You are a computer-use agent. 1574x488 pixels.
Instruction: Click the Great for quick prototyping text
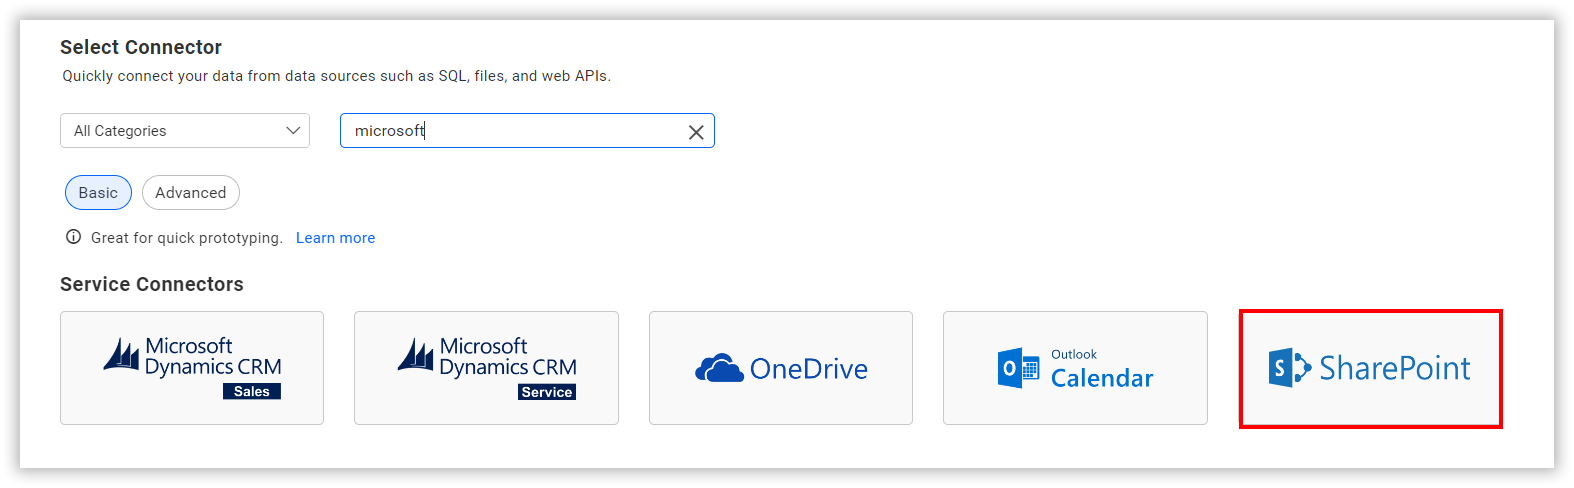187,238
